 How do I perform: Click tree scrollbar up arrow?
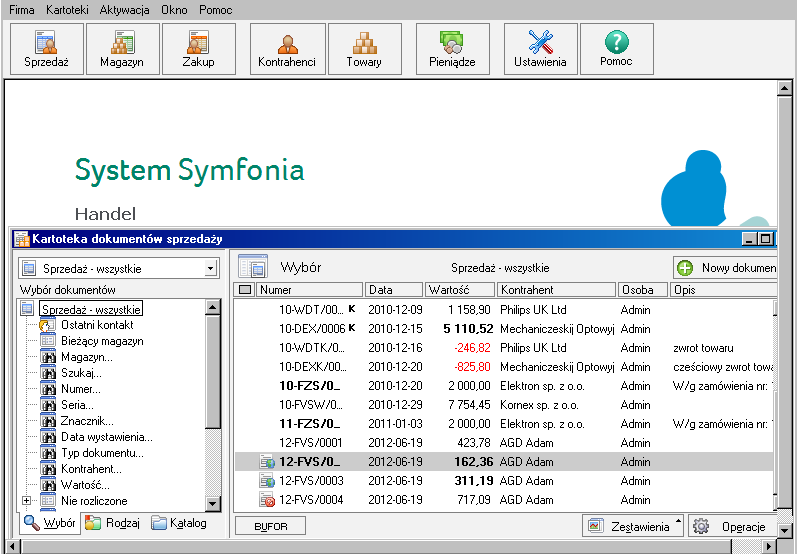[213, 307]
